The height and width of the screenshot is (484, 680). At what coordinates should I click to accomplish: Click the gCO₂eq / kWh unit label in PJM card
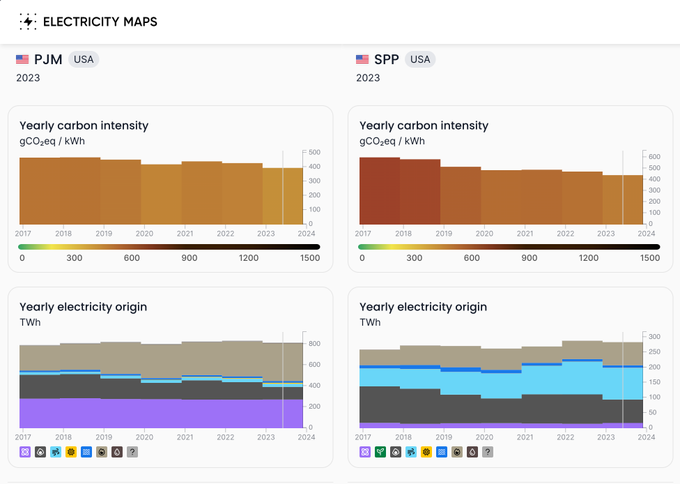52,141
